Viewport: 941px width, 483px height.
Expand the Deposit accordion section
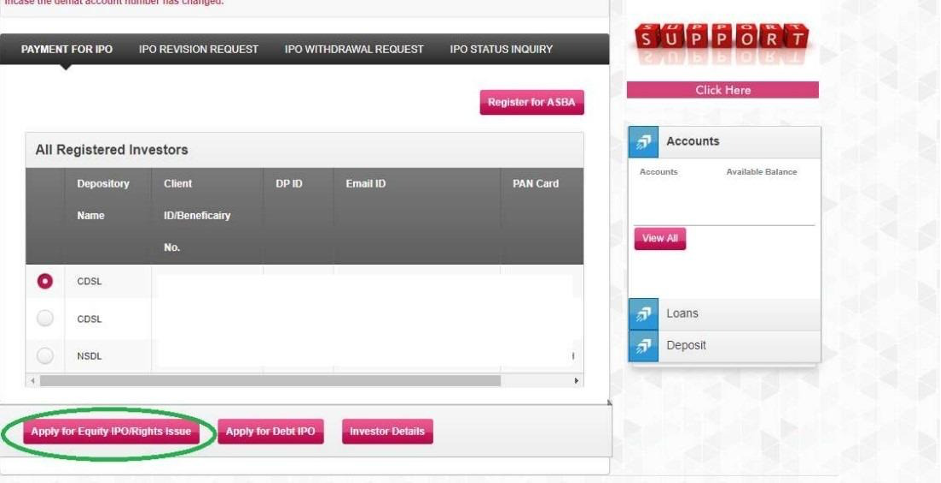coord(724,346)
